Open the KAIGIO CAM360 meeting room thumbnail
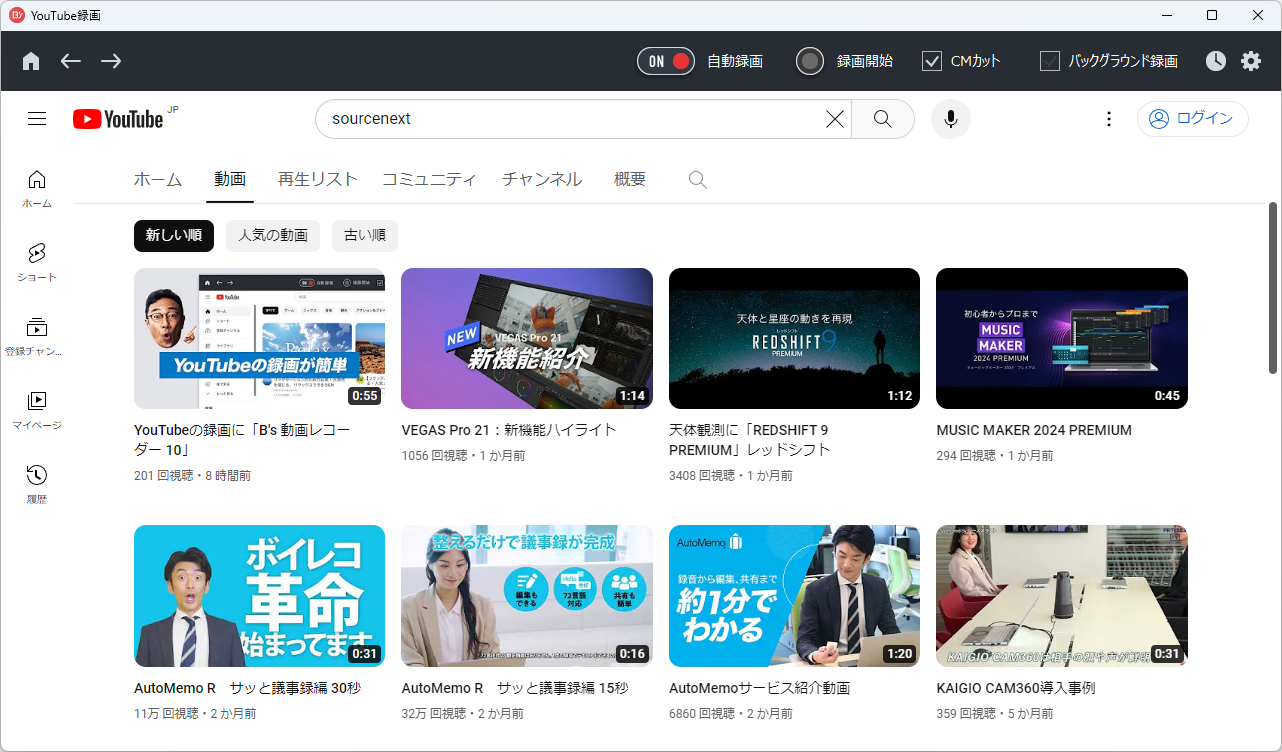The image size is (1282, 752). (x=1062, y=596)
